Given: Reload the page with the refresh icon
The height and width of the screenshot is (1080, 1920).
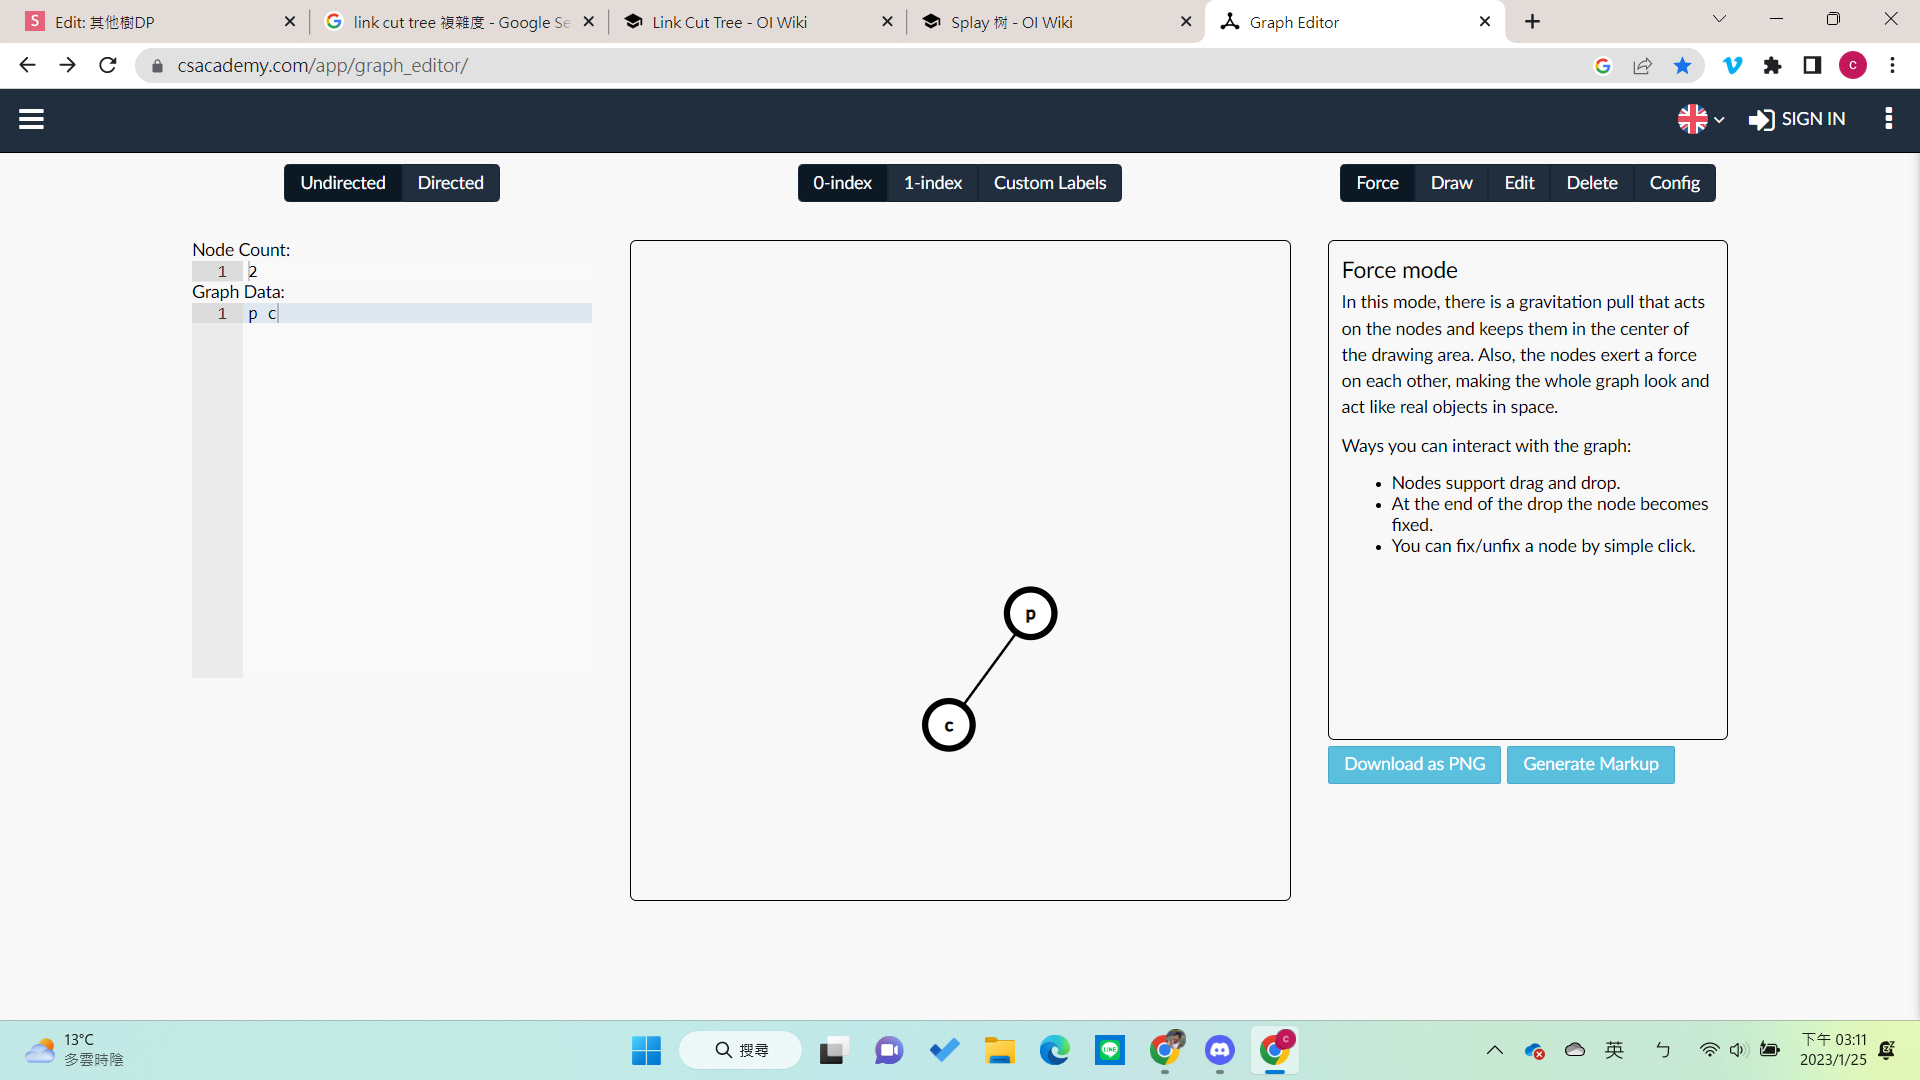Looking at the screenshot, I should pos(108,66).
